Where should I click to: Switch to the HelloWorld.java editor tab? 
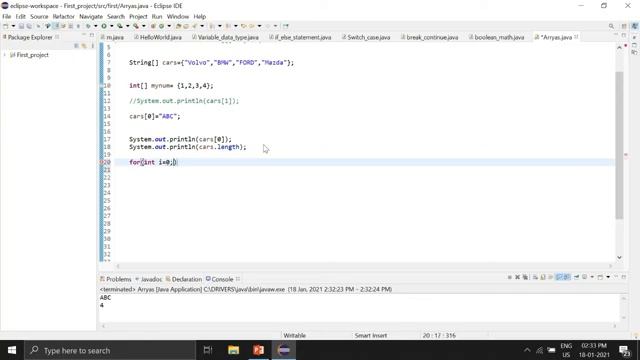pos(158,37)
